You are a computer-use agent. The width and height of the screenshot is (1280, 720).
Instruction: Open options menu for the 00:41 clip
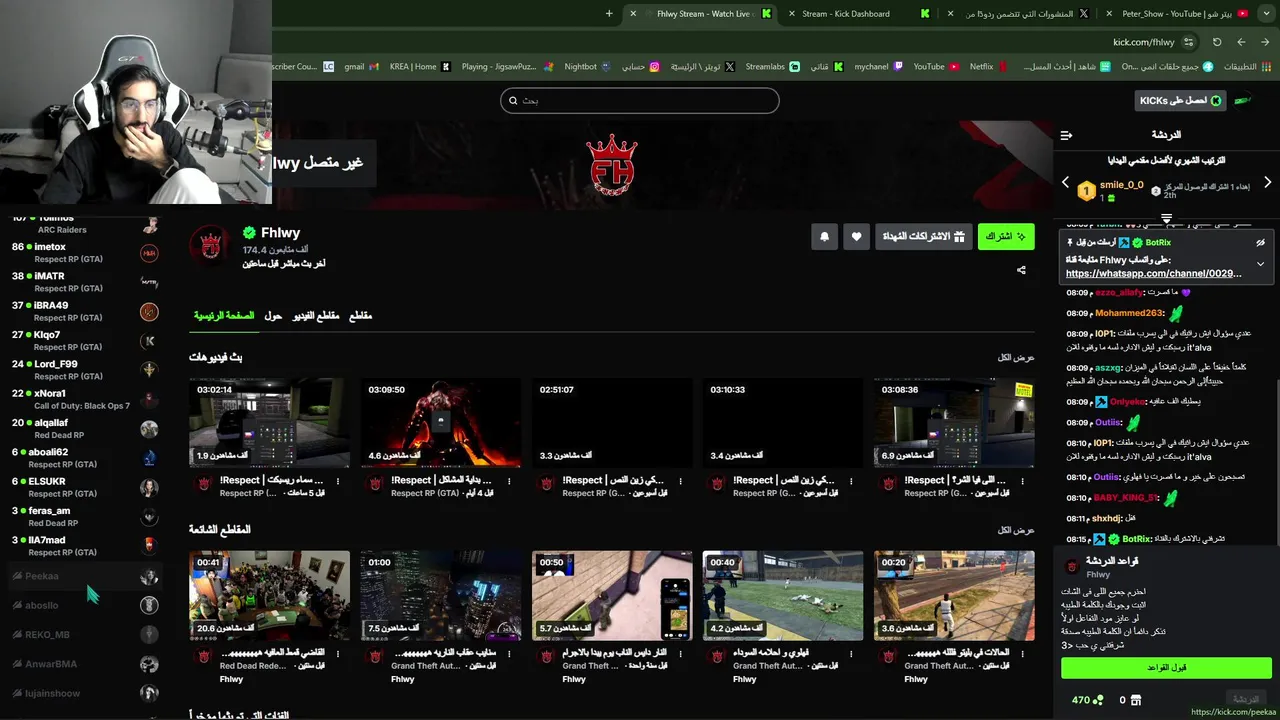tap(338, 654)
